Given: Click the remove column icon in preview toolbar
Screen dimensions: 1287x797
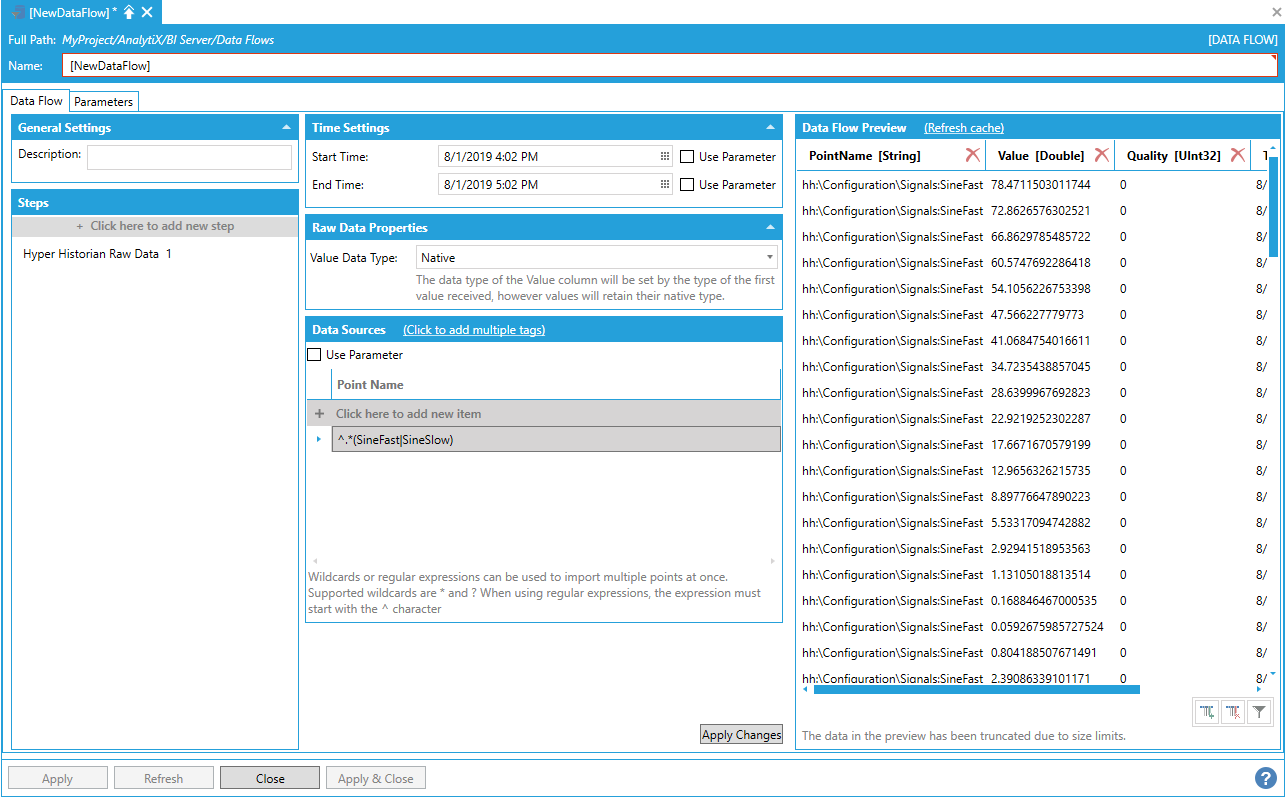Looking at the screenshot, I should coord(1233,712).
